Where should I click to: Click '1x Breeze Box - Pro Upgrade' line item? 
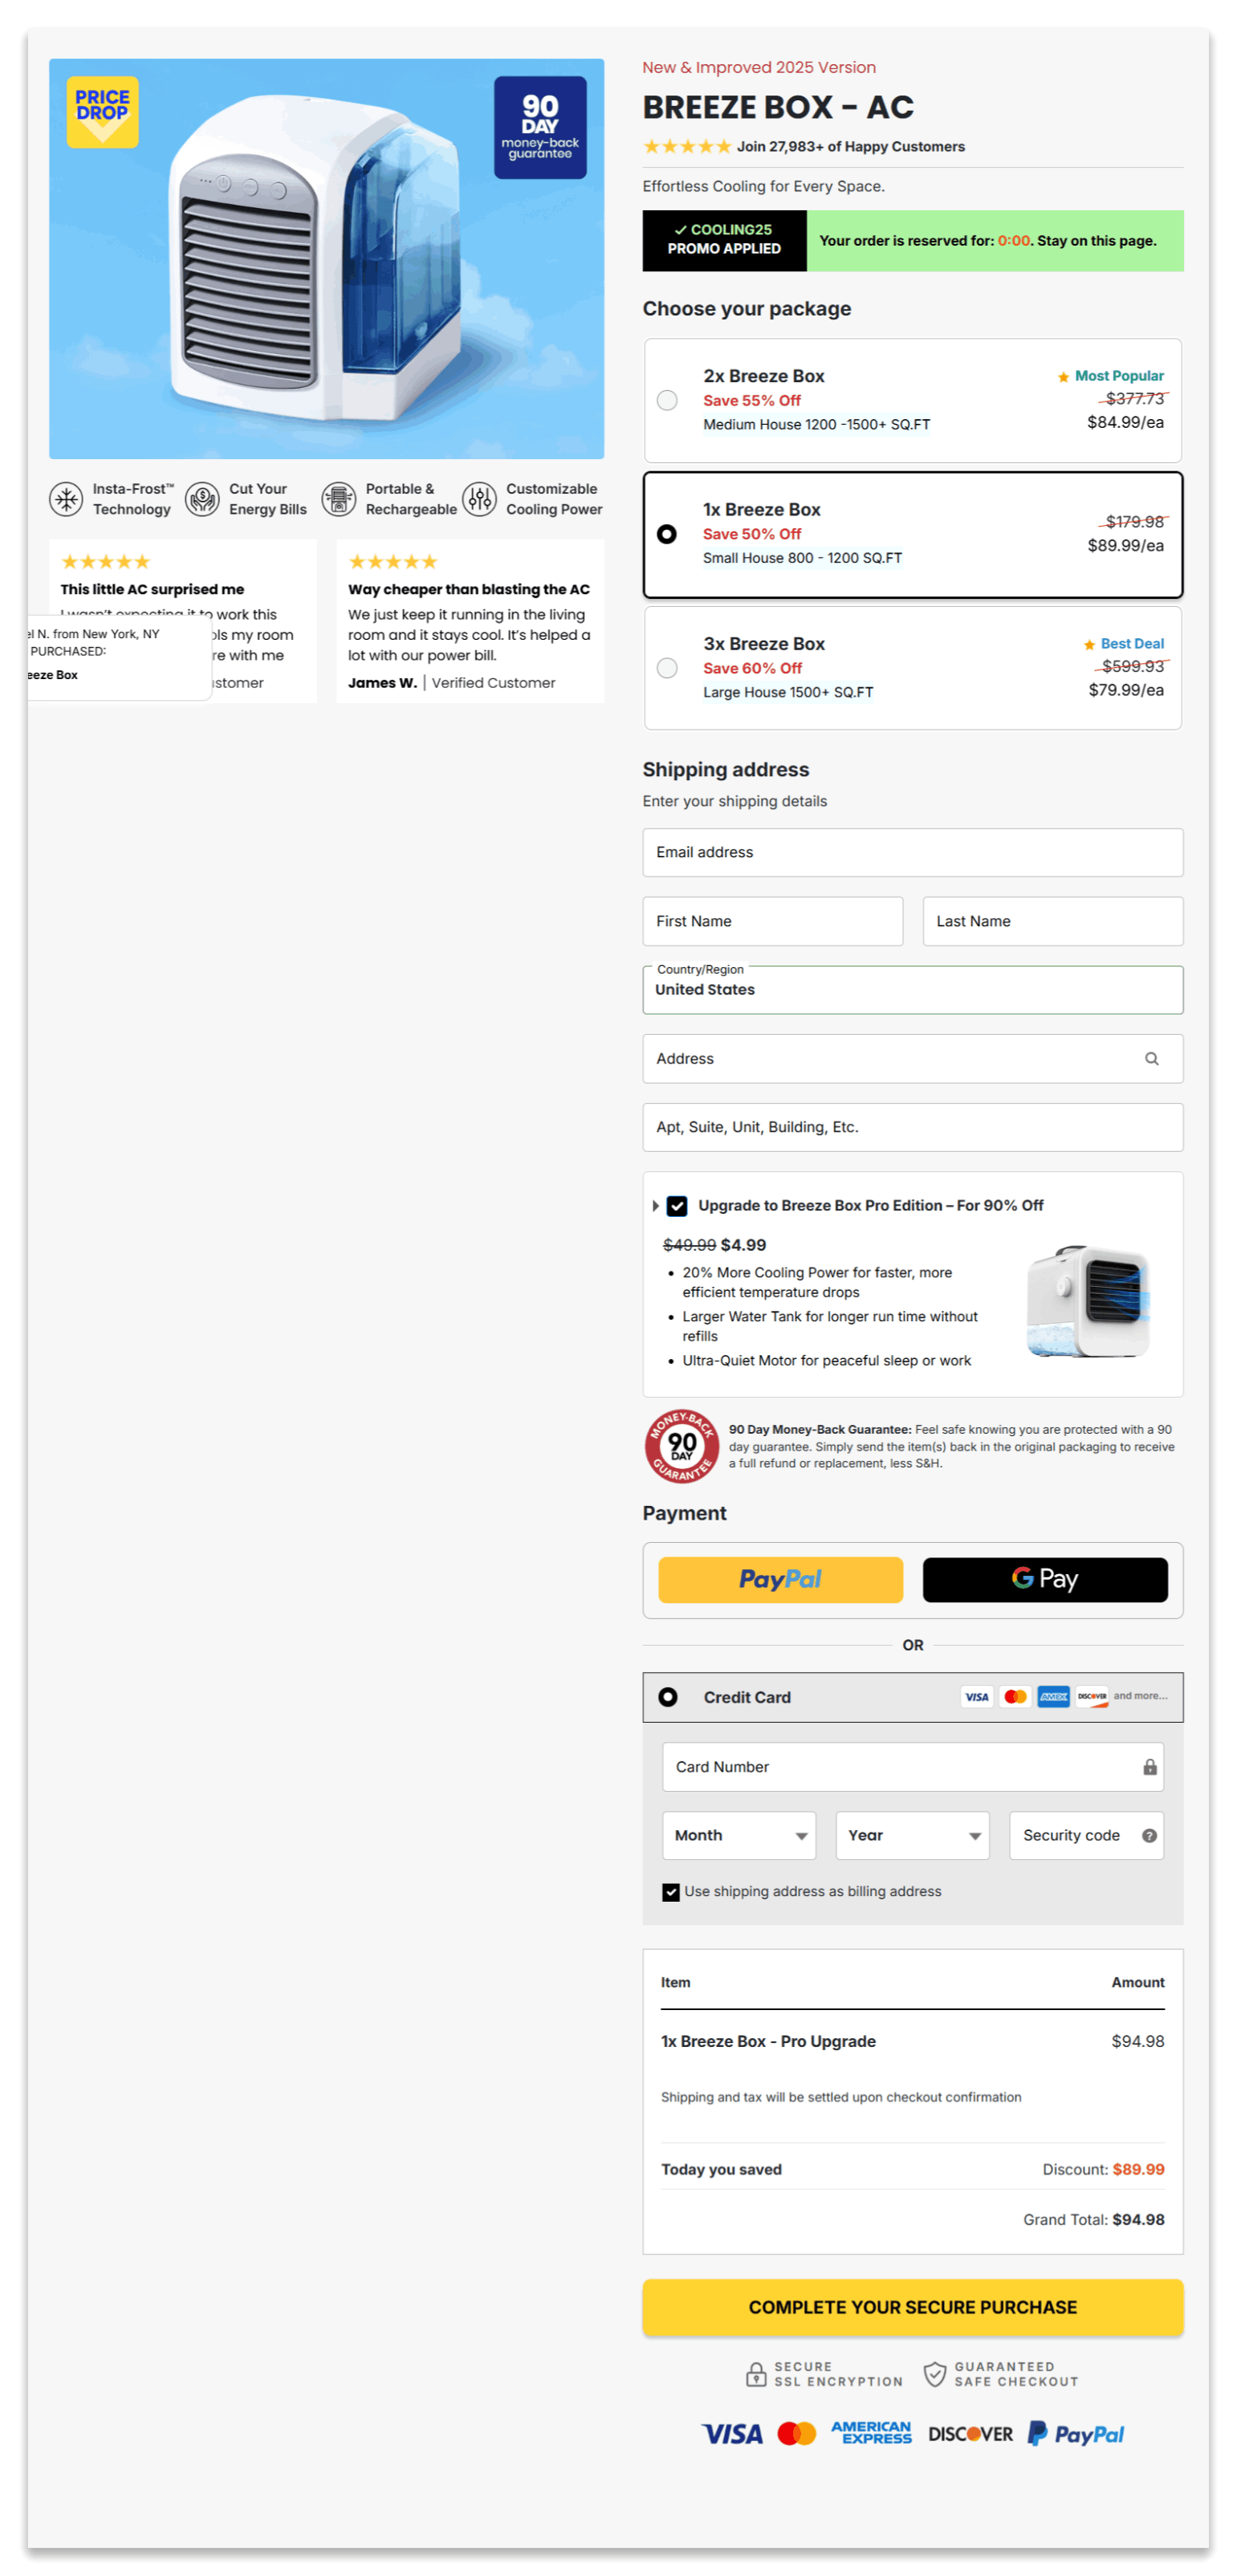click(768, 2041)
